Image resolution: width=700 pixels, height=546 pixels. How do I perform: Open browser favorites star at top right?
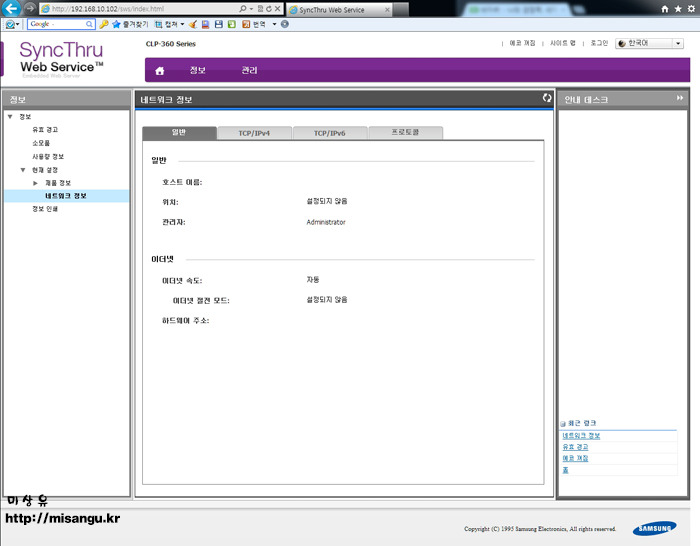(x=678, y=9)
